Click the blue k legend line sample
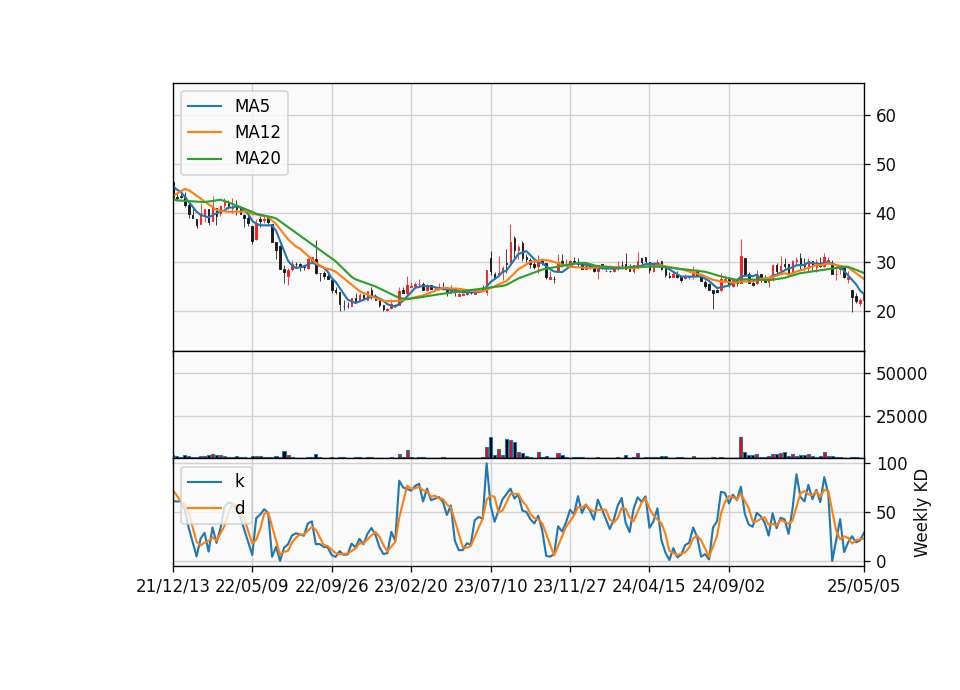 [204, 481]
